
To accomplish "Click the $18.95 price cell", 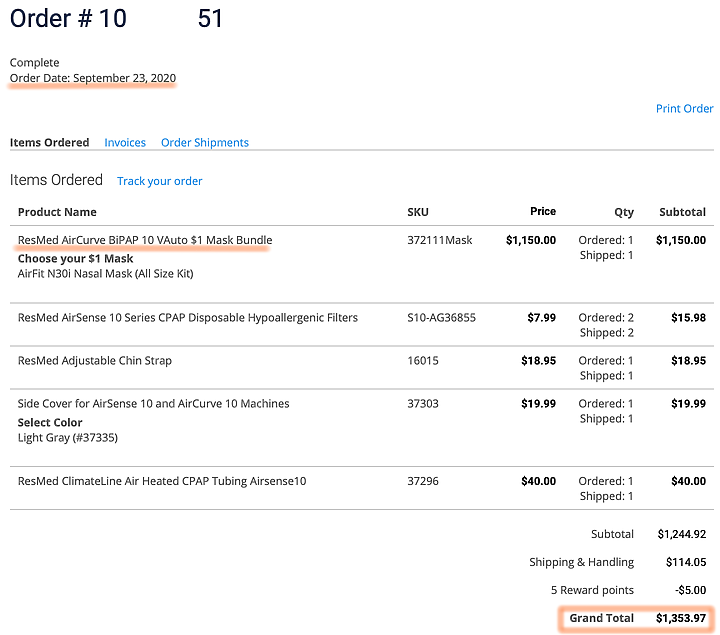I will point(539,361).
